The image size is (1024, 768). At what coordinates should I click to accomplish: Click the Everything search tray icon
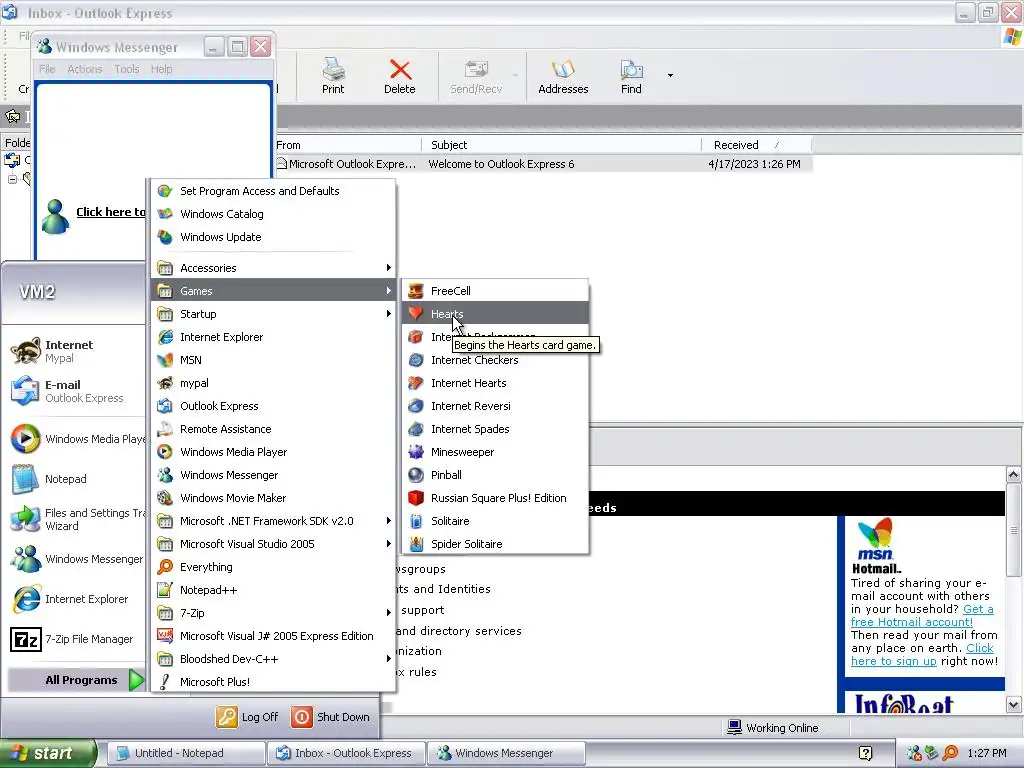[x=950, y=753]
